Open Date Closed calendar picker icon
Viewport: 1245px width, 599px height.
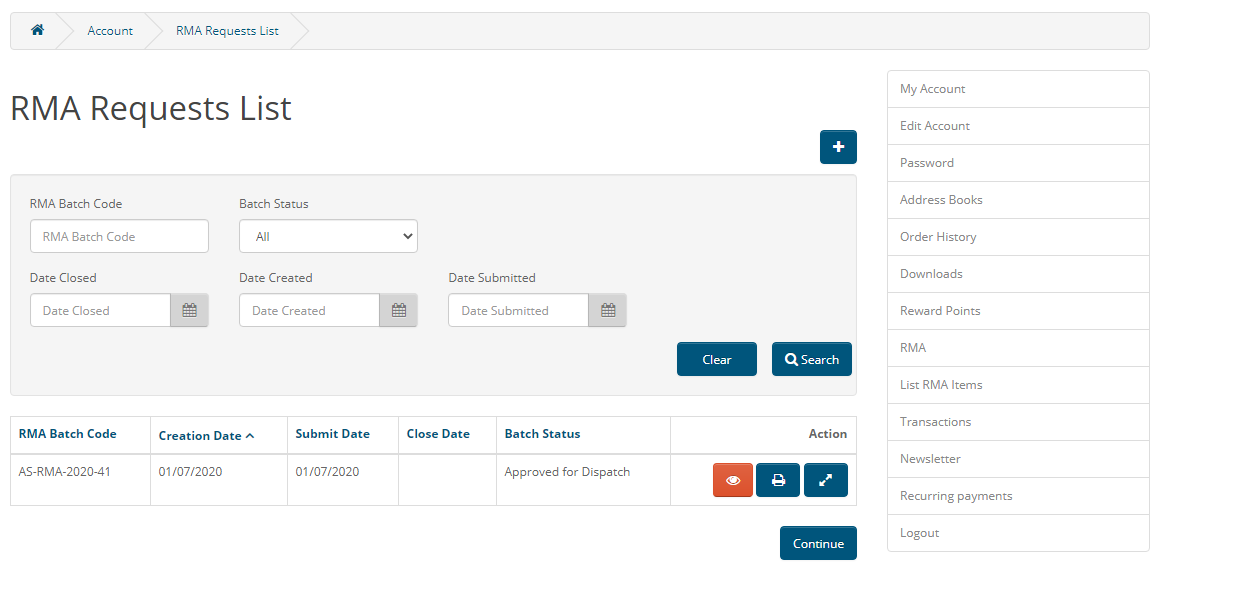[x=189, y=310]
